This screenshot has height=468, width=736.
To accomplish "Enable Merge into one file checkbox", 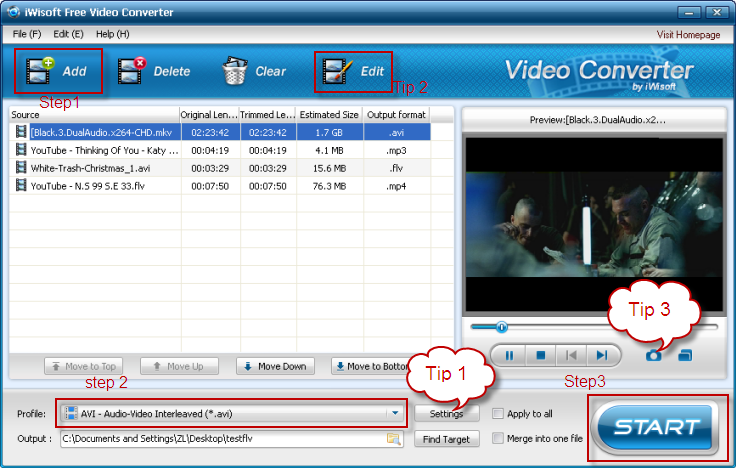I will coord(498,438).
